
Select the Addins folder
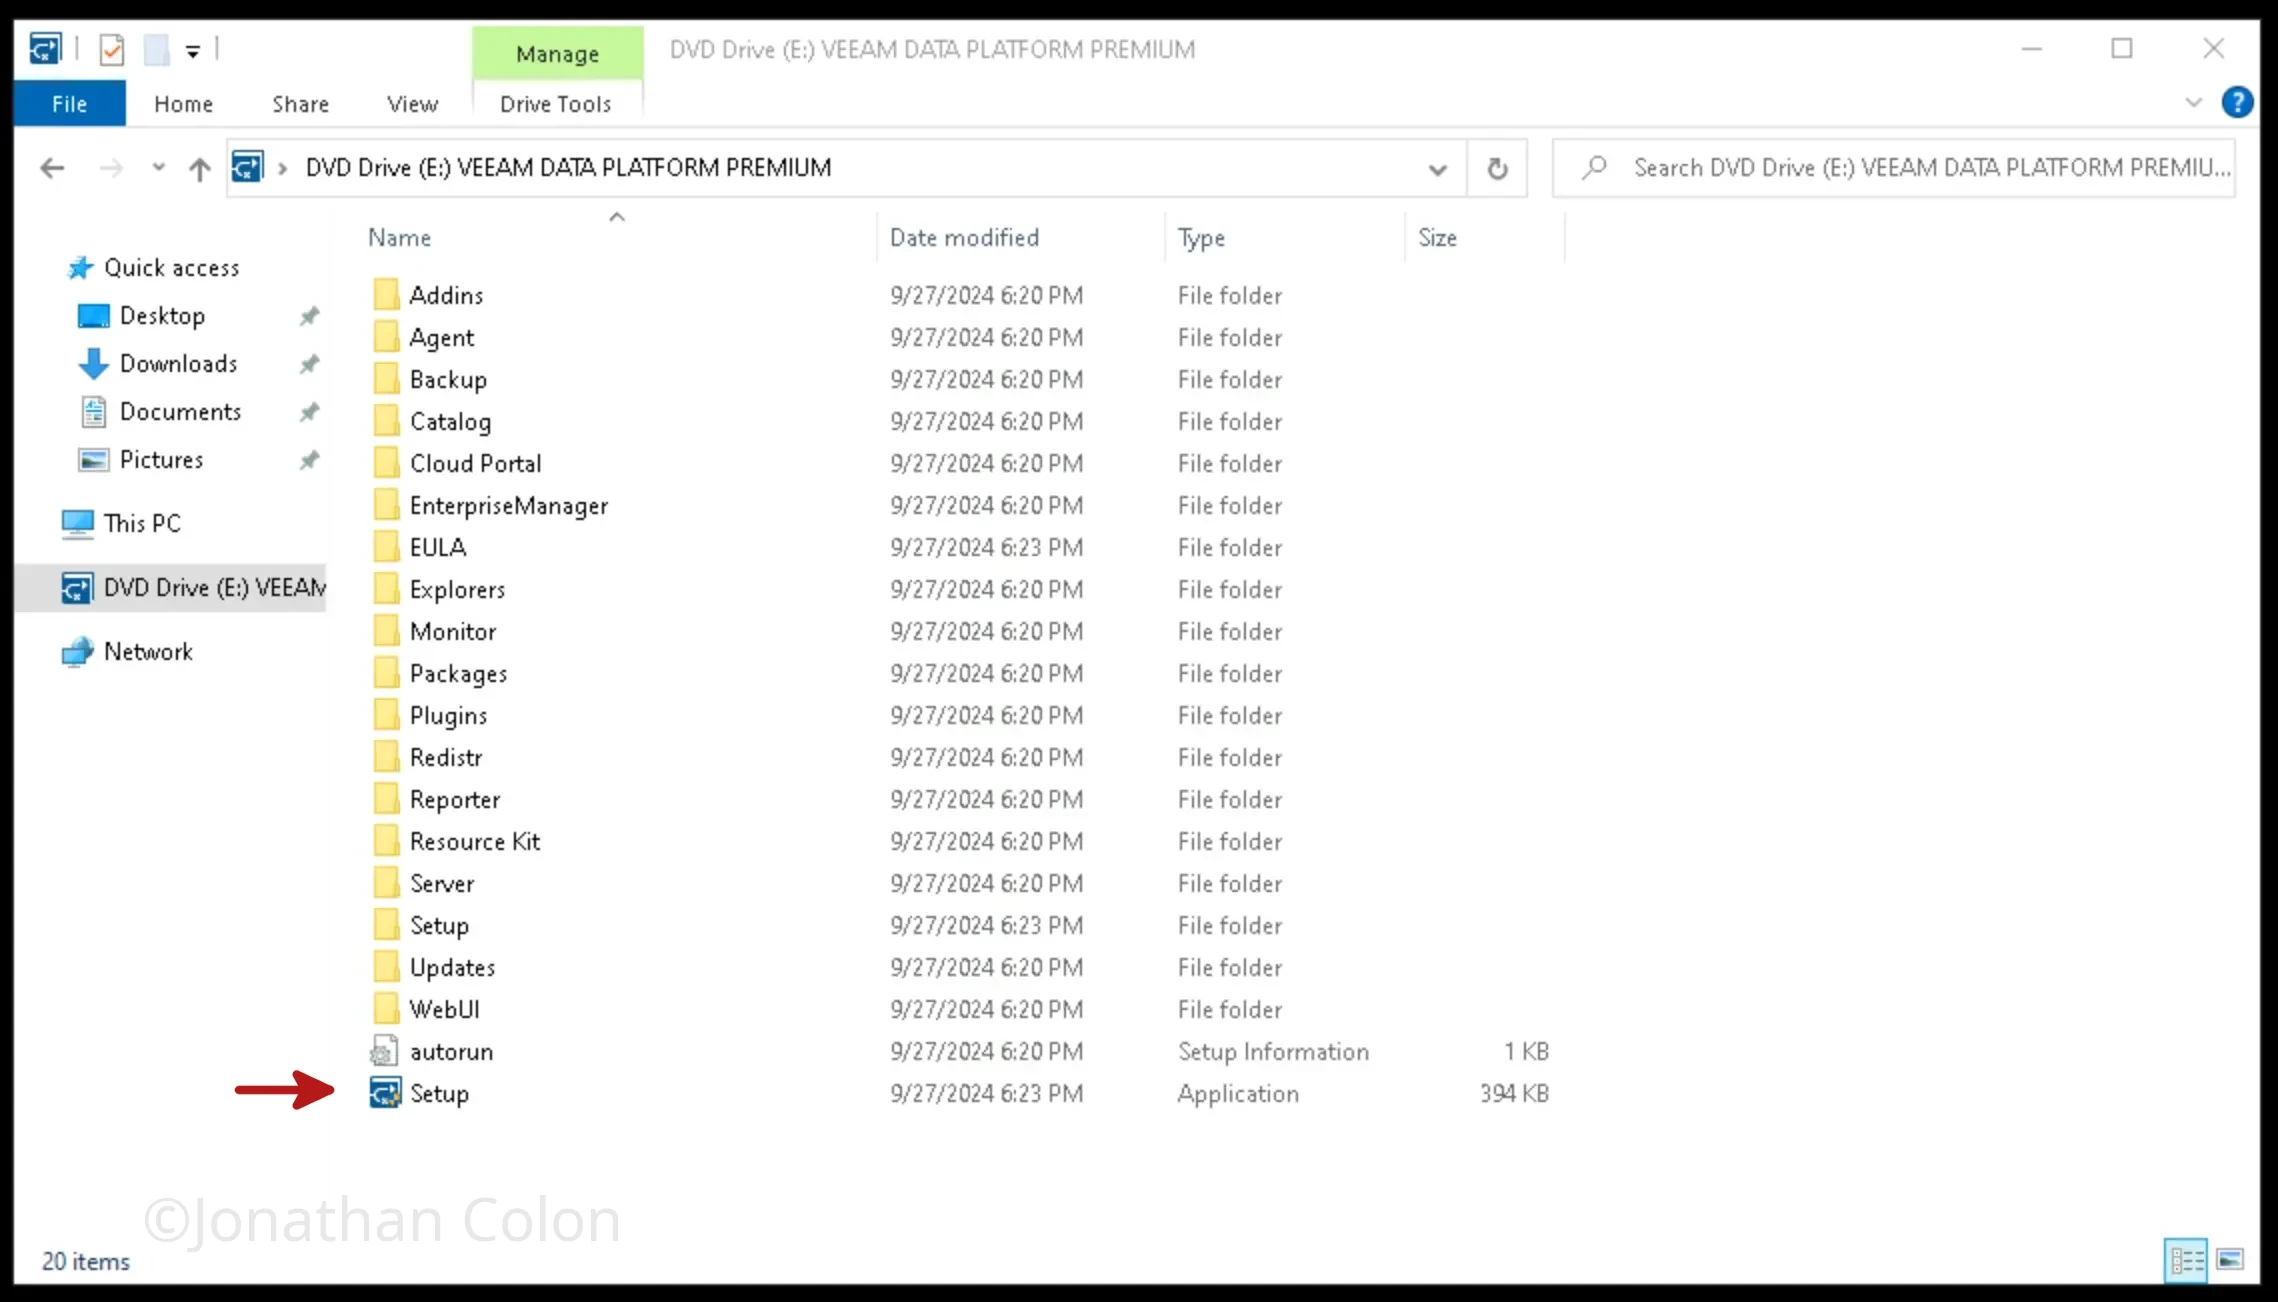(x=428, y=295)
